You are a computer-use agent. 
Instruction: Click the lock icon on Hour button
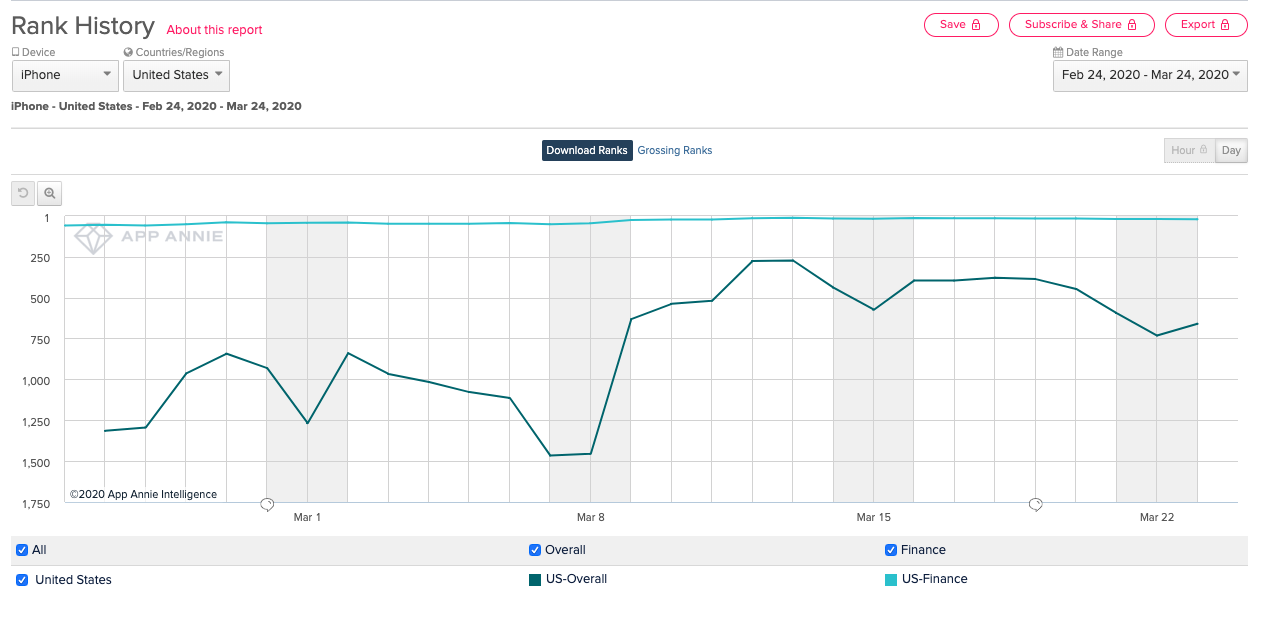tap(1204, 151)
